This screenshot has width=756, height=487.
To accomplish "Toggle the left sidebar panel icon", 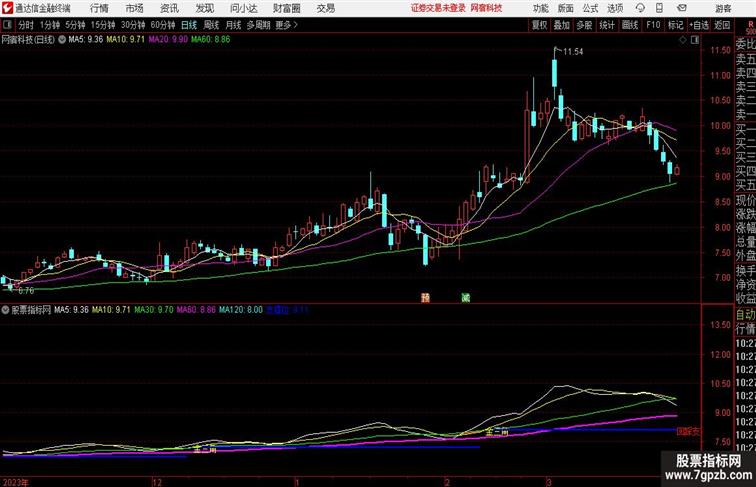I will tap(7, 25).
